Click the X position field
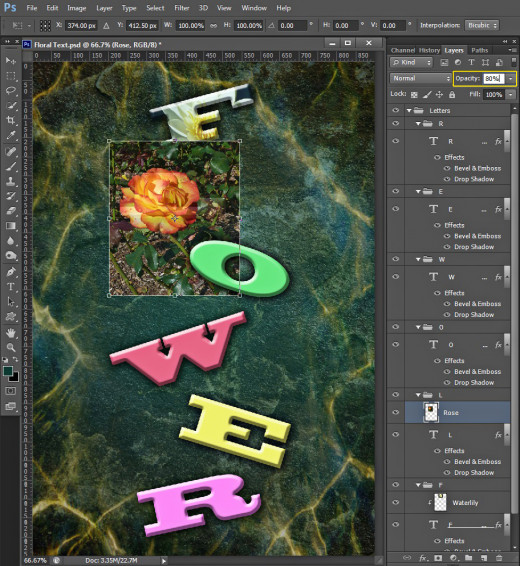The image size is (520, 566). click(82, 26)
